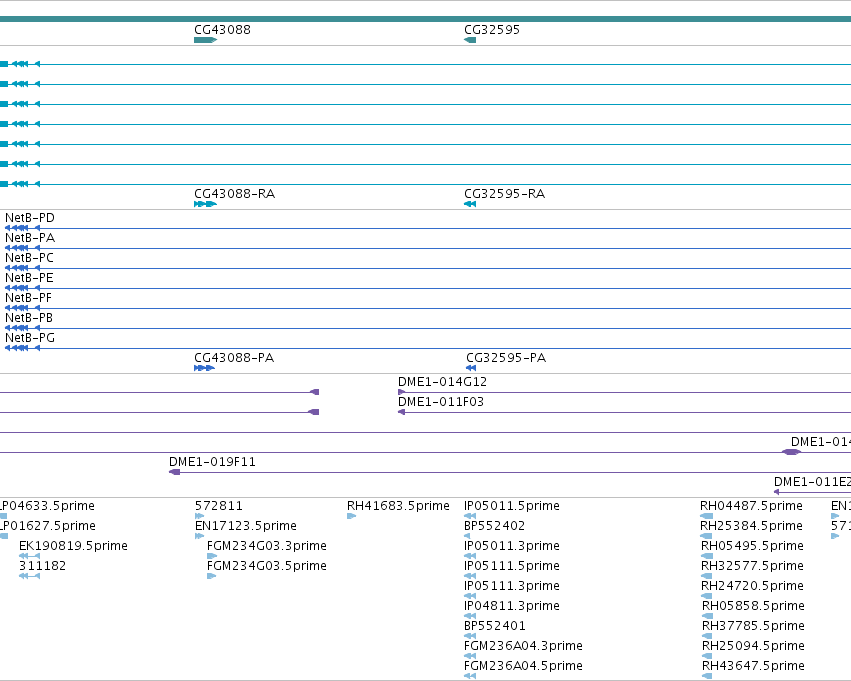The image size is (851, 681).
Task: Click the RH32577.5prime EST label
Action: [x=752, y=566]
